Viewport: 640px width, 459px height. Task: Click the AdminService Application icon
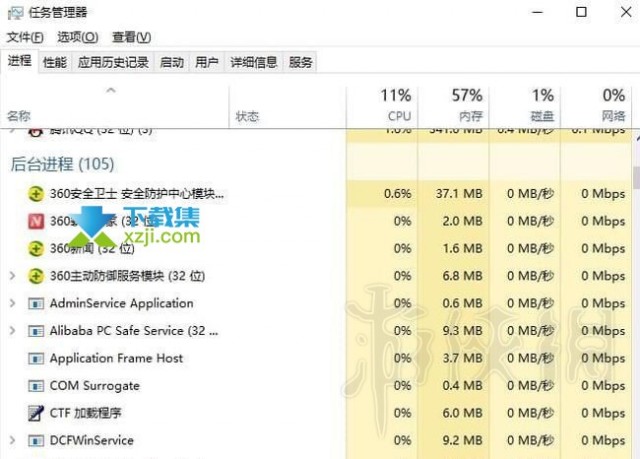pos(36,304)
